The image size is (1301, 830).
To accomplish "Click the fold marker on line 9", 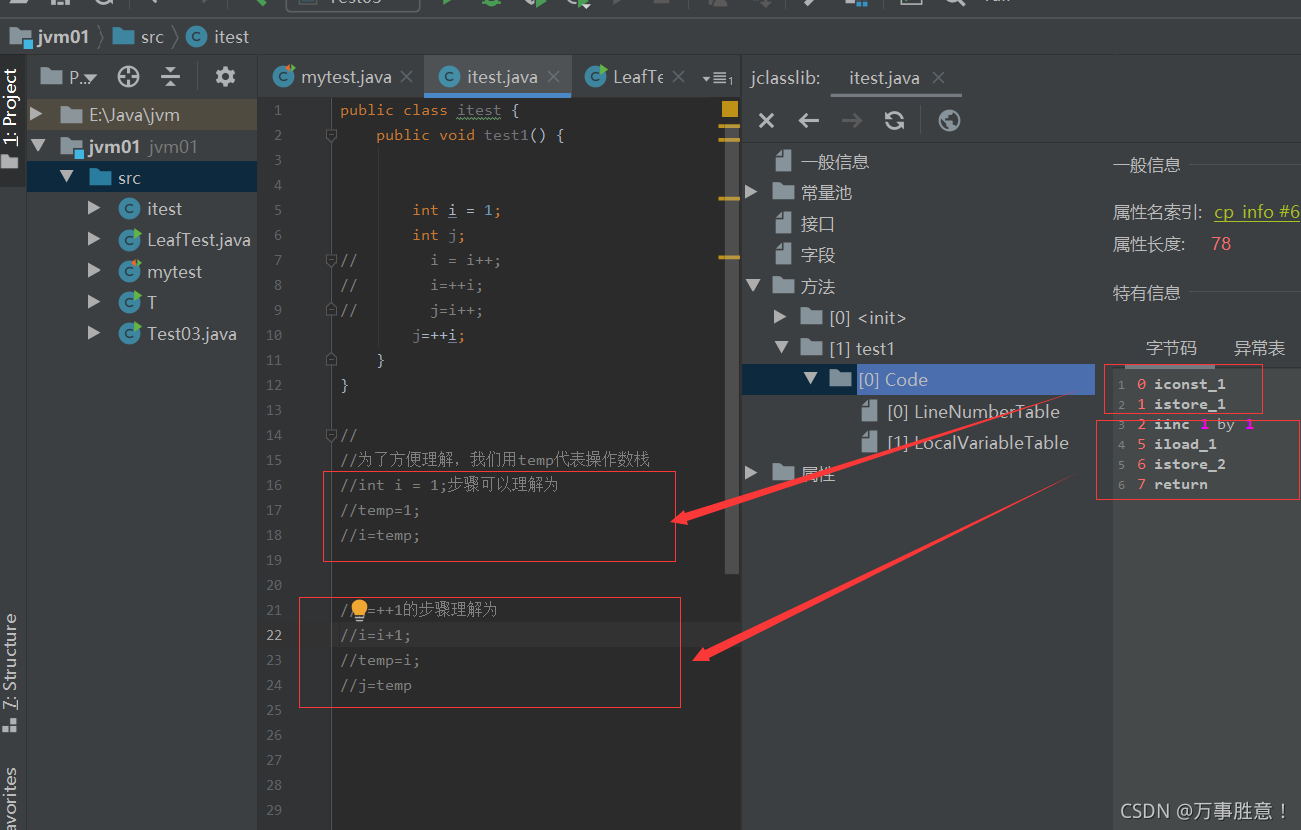I will (331, 310).
